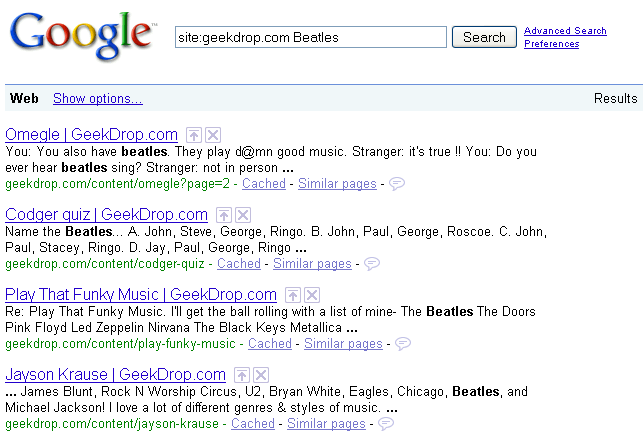Select the Web tab

pyautogui.click(x=24, y=98)
